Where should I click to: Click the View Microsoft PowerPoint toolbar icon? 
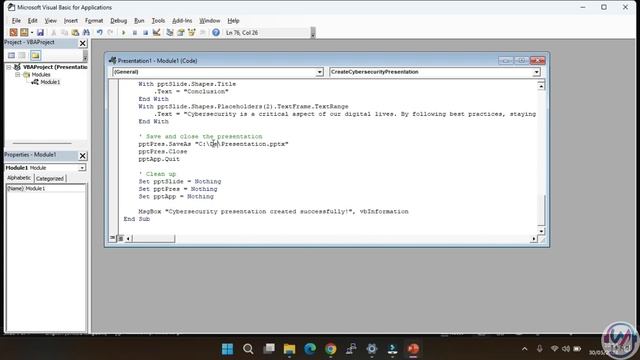(13, 32)
